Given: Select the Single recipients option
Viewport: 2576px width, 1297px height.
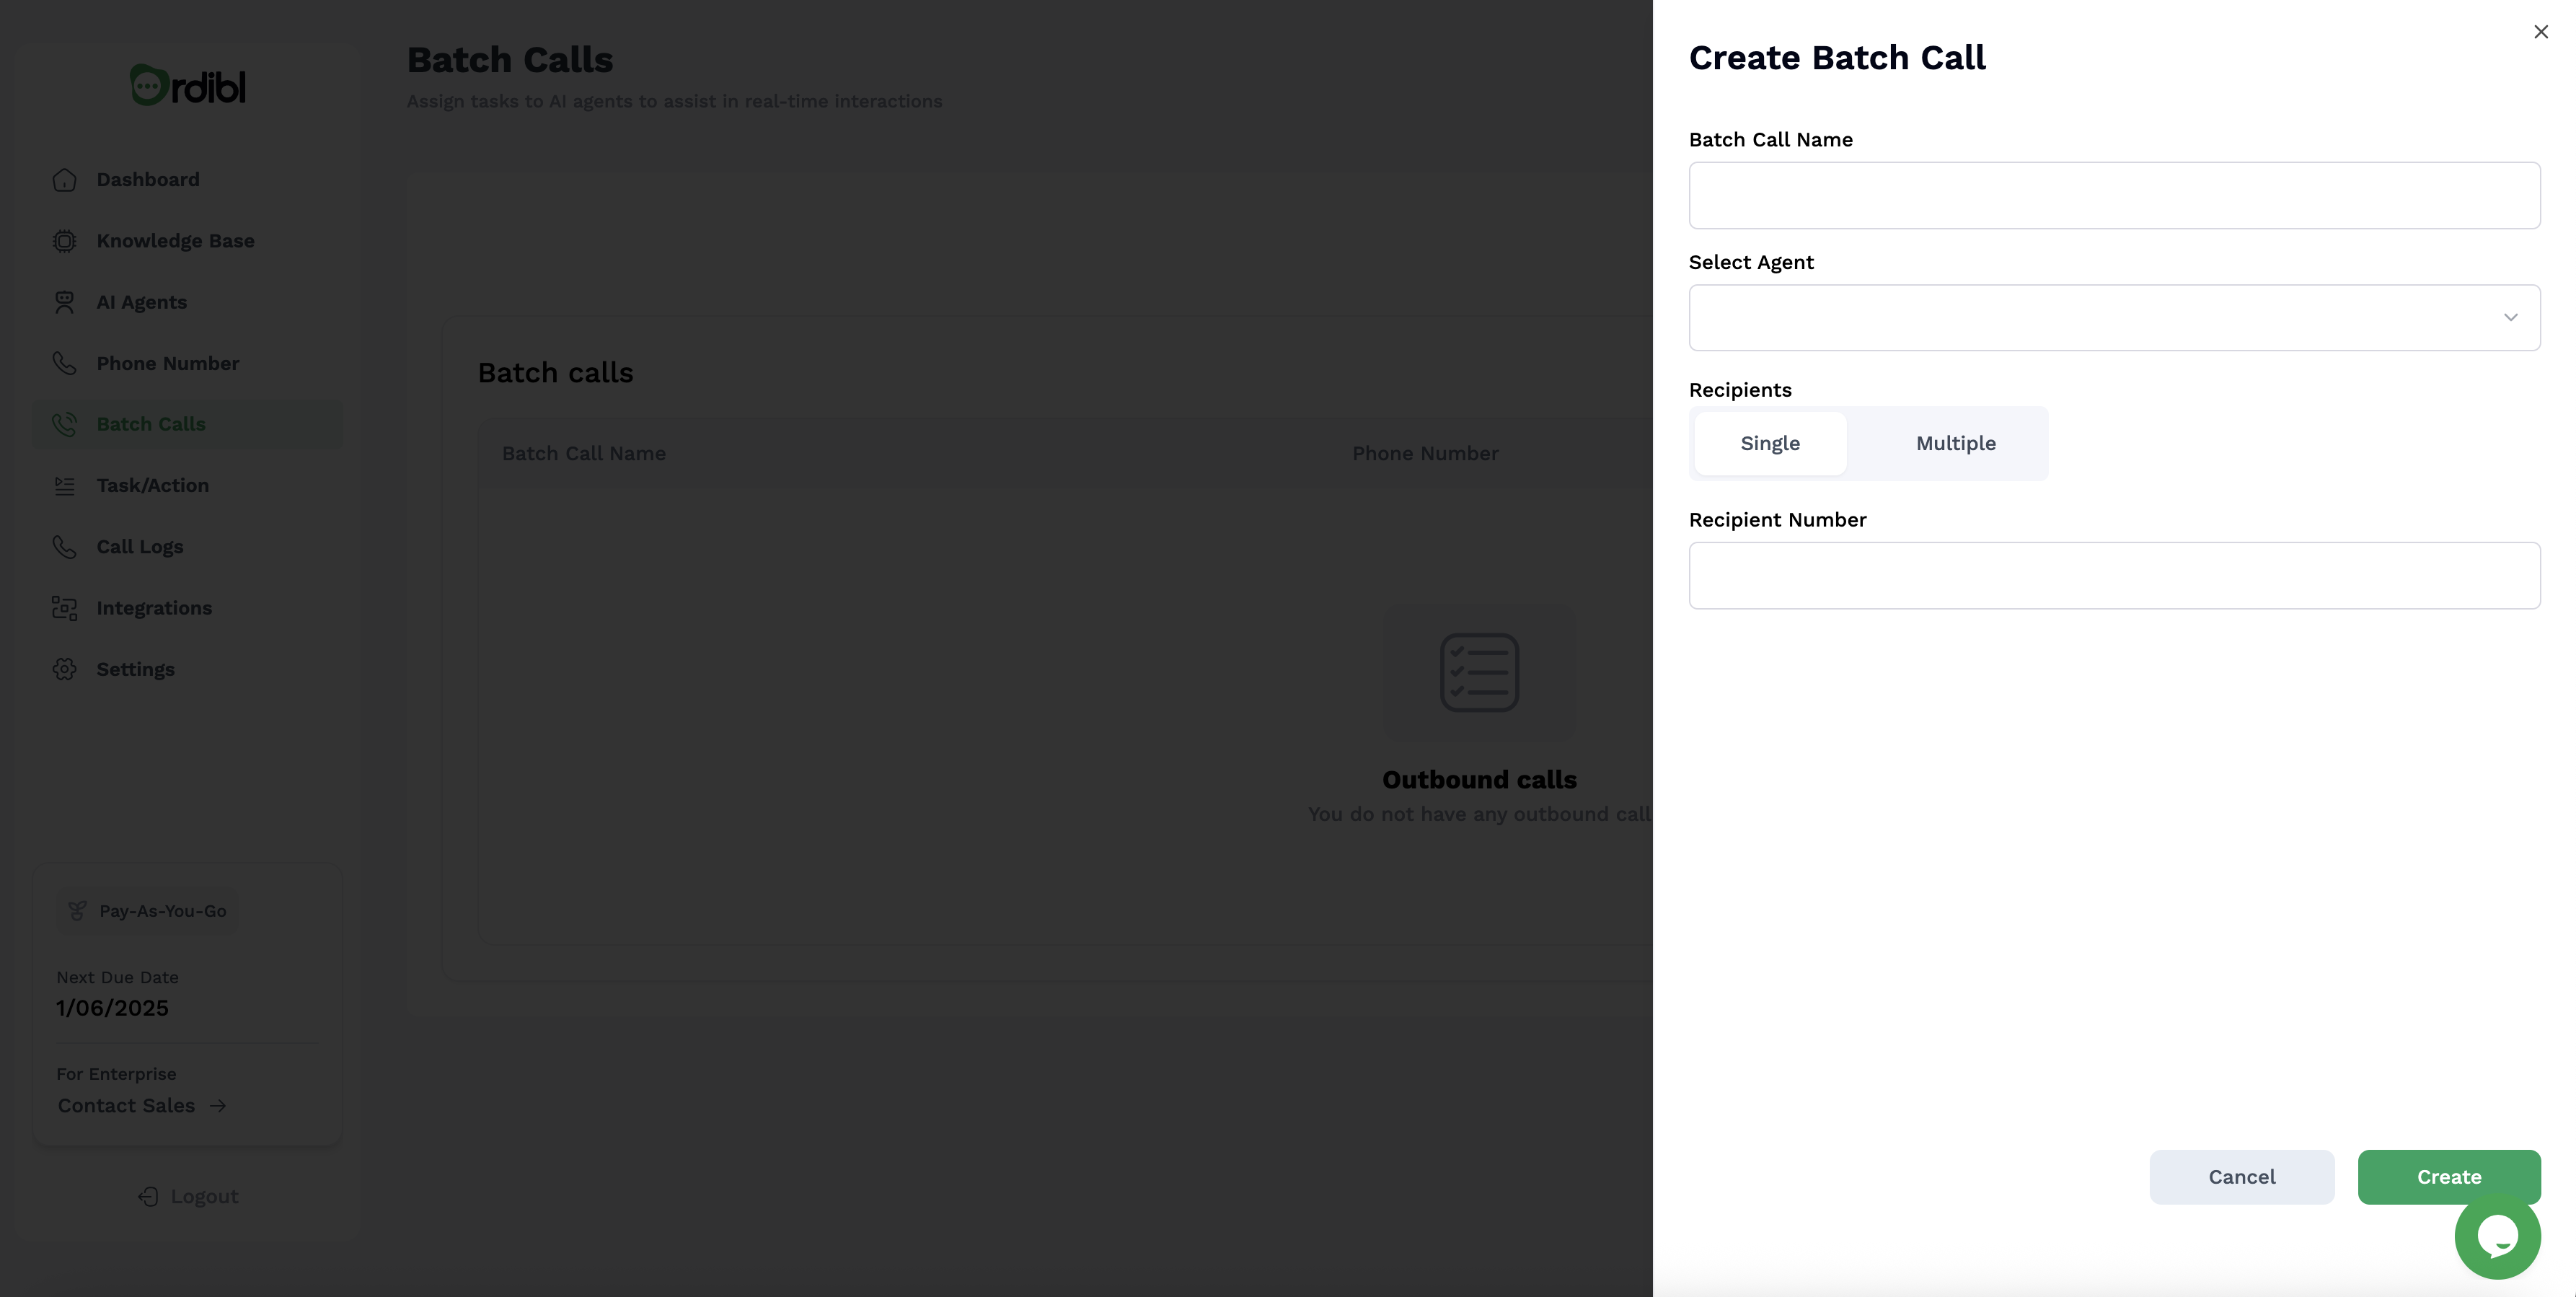Looking at the screenshot, I should point(1770,443).
